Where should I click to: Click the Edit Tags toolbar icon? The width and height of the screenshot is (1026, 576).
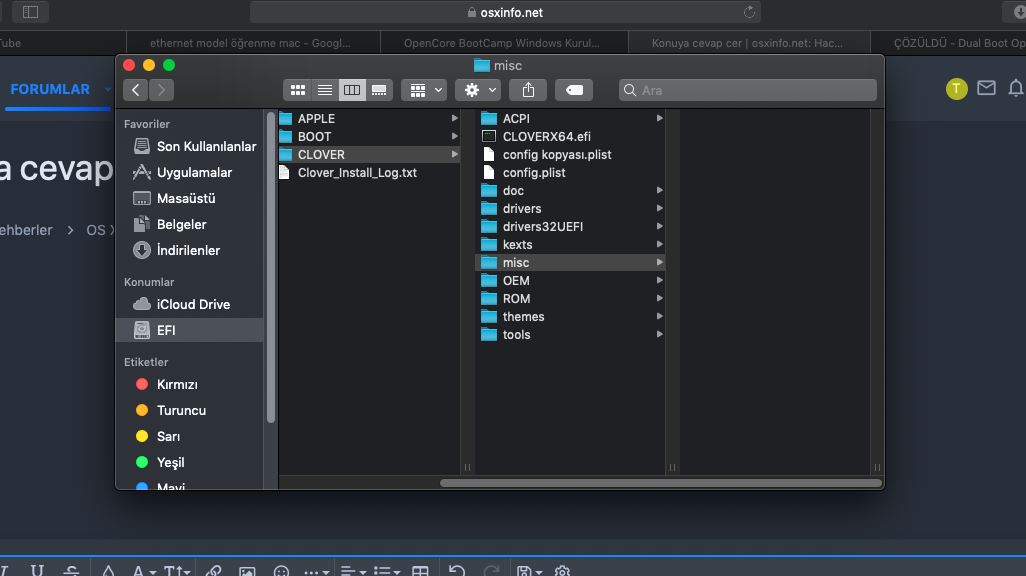click(574, 90)
